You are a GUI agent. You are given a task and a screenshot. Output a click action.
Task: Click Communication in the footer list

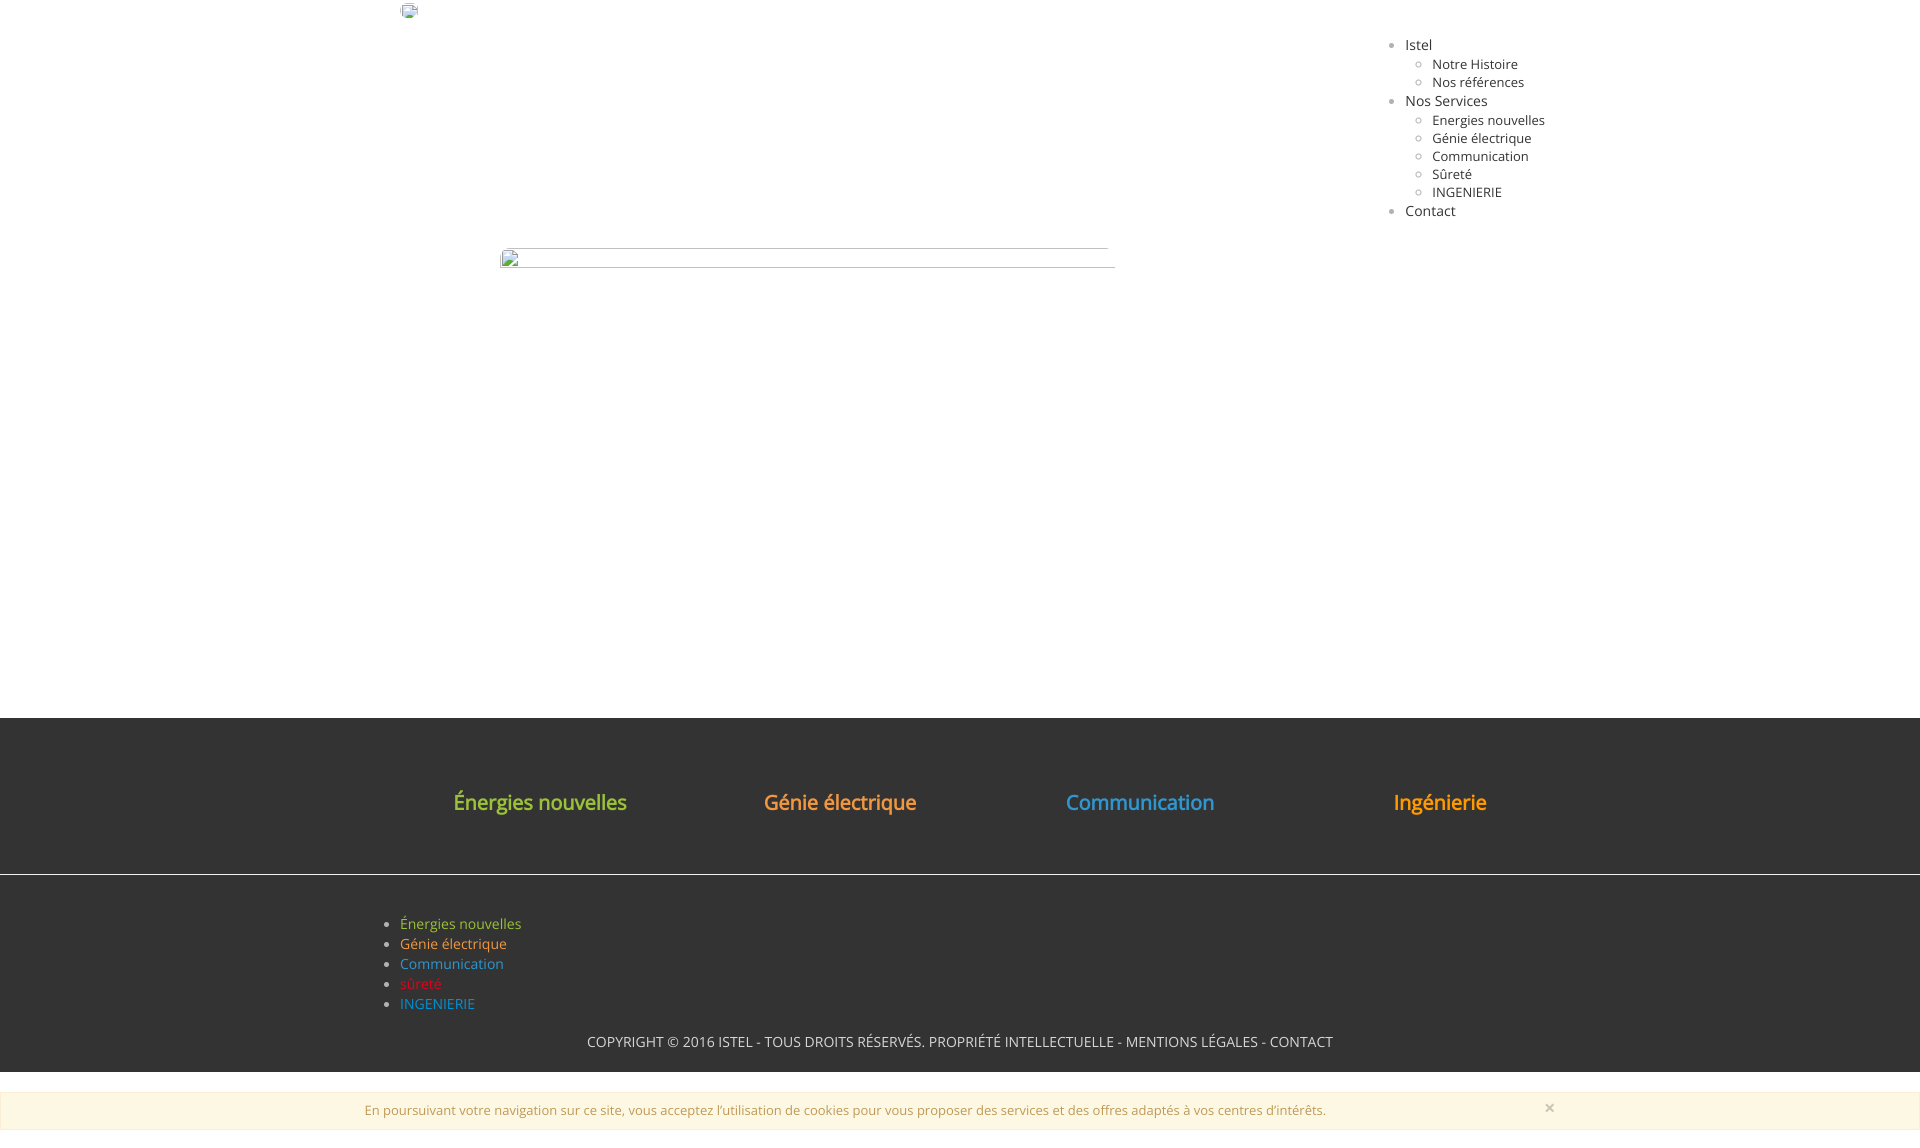[451, 964]
